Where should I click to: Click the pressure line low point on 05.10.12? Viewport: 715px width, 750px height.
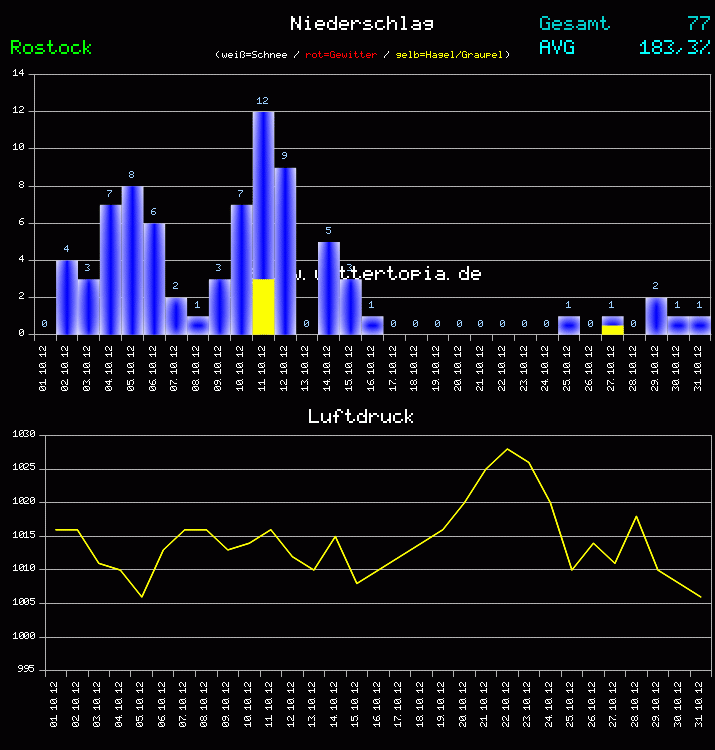coord(142,597)
